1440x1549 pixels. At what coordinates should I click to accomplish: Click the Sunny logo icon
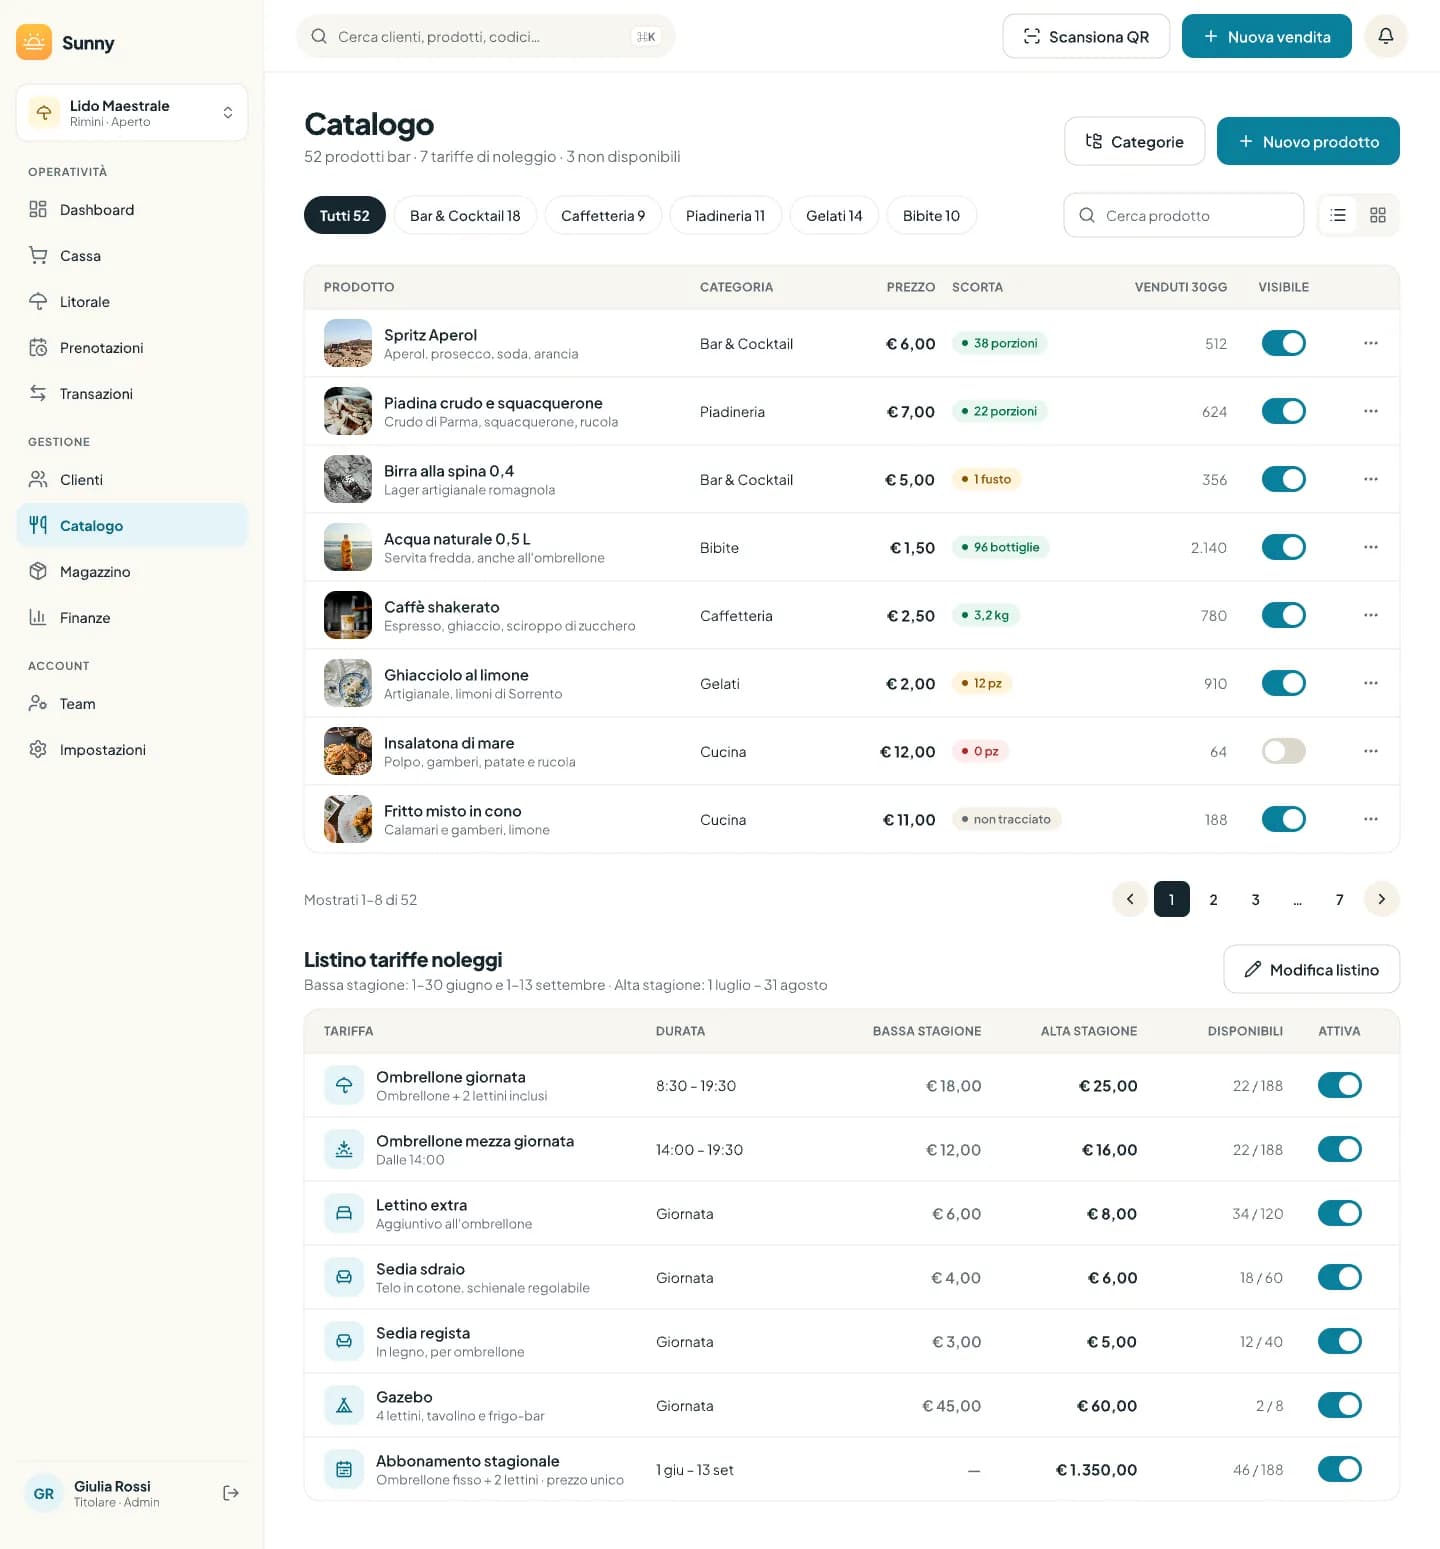tap(34, 42)
